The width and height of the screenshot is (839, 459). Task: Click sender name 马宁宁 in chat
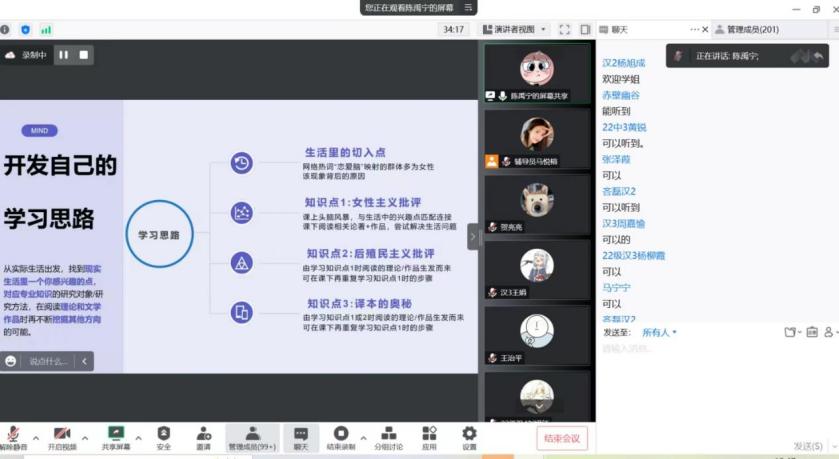pyautogui.click(x=616, y=288)
